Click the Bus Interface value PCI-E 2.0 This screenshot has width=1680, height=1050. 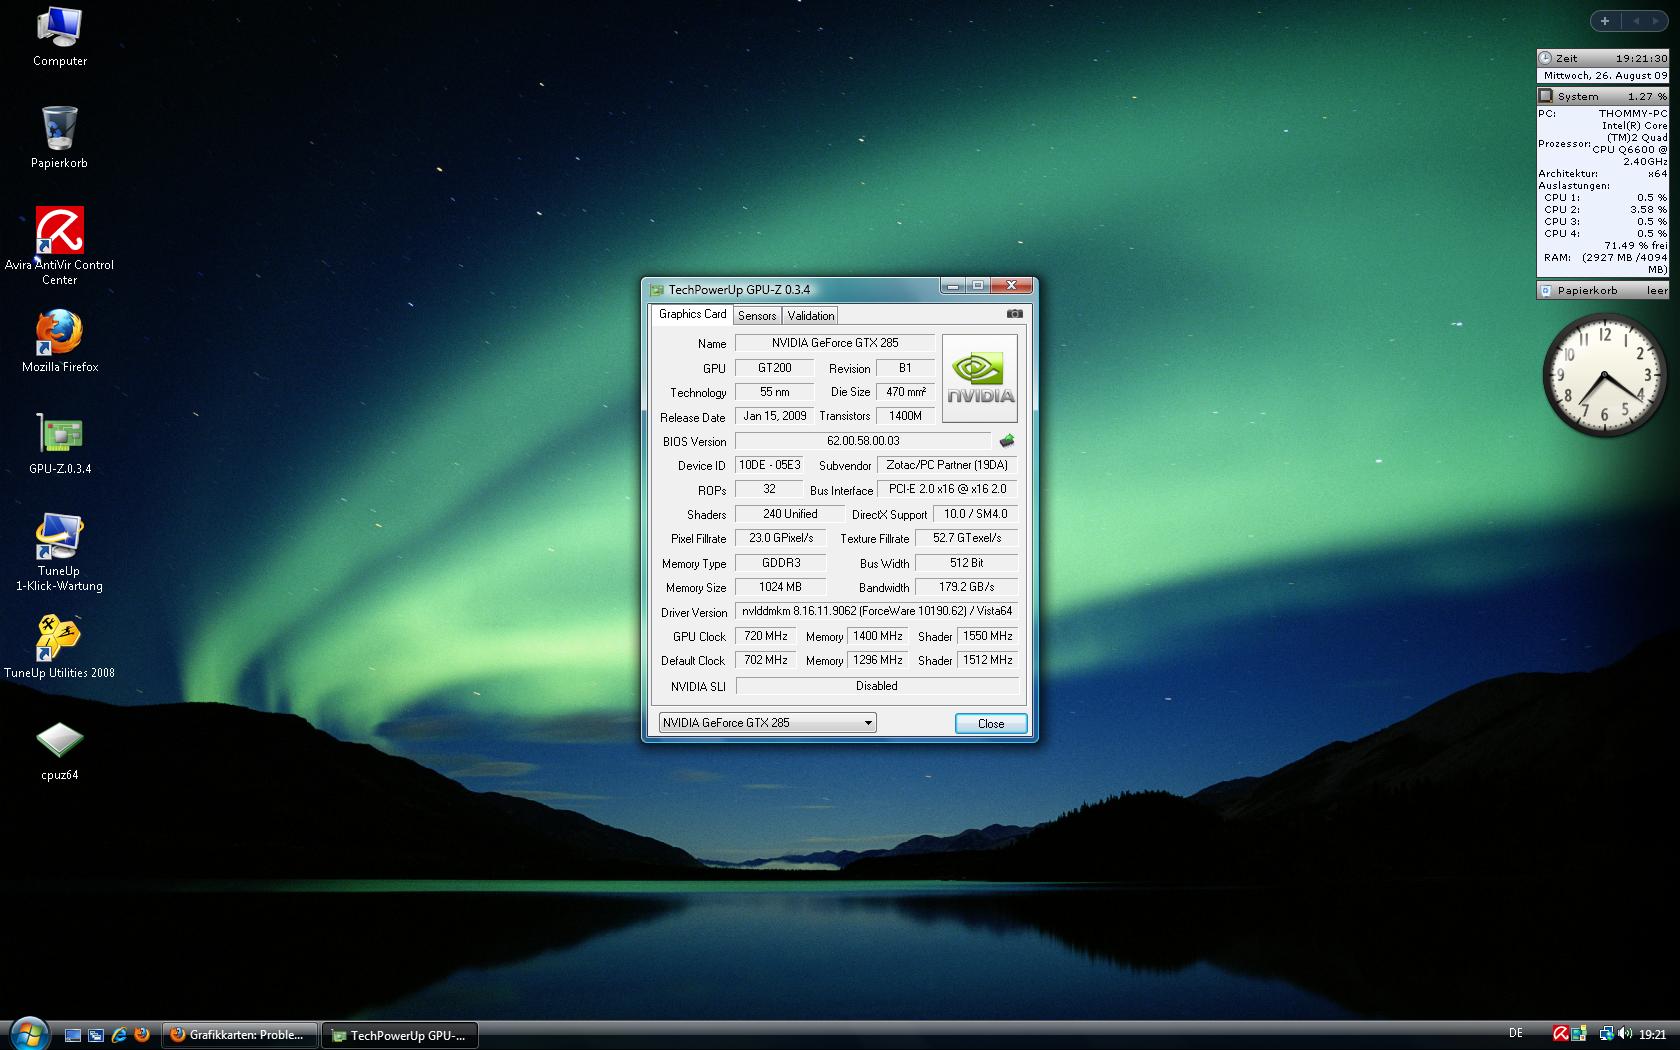pos(947,489)
